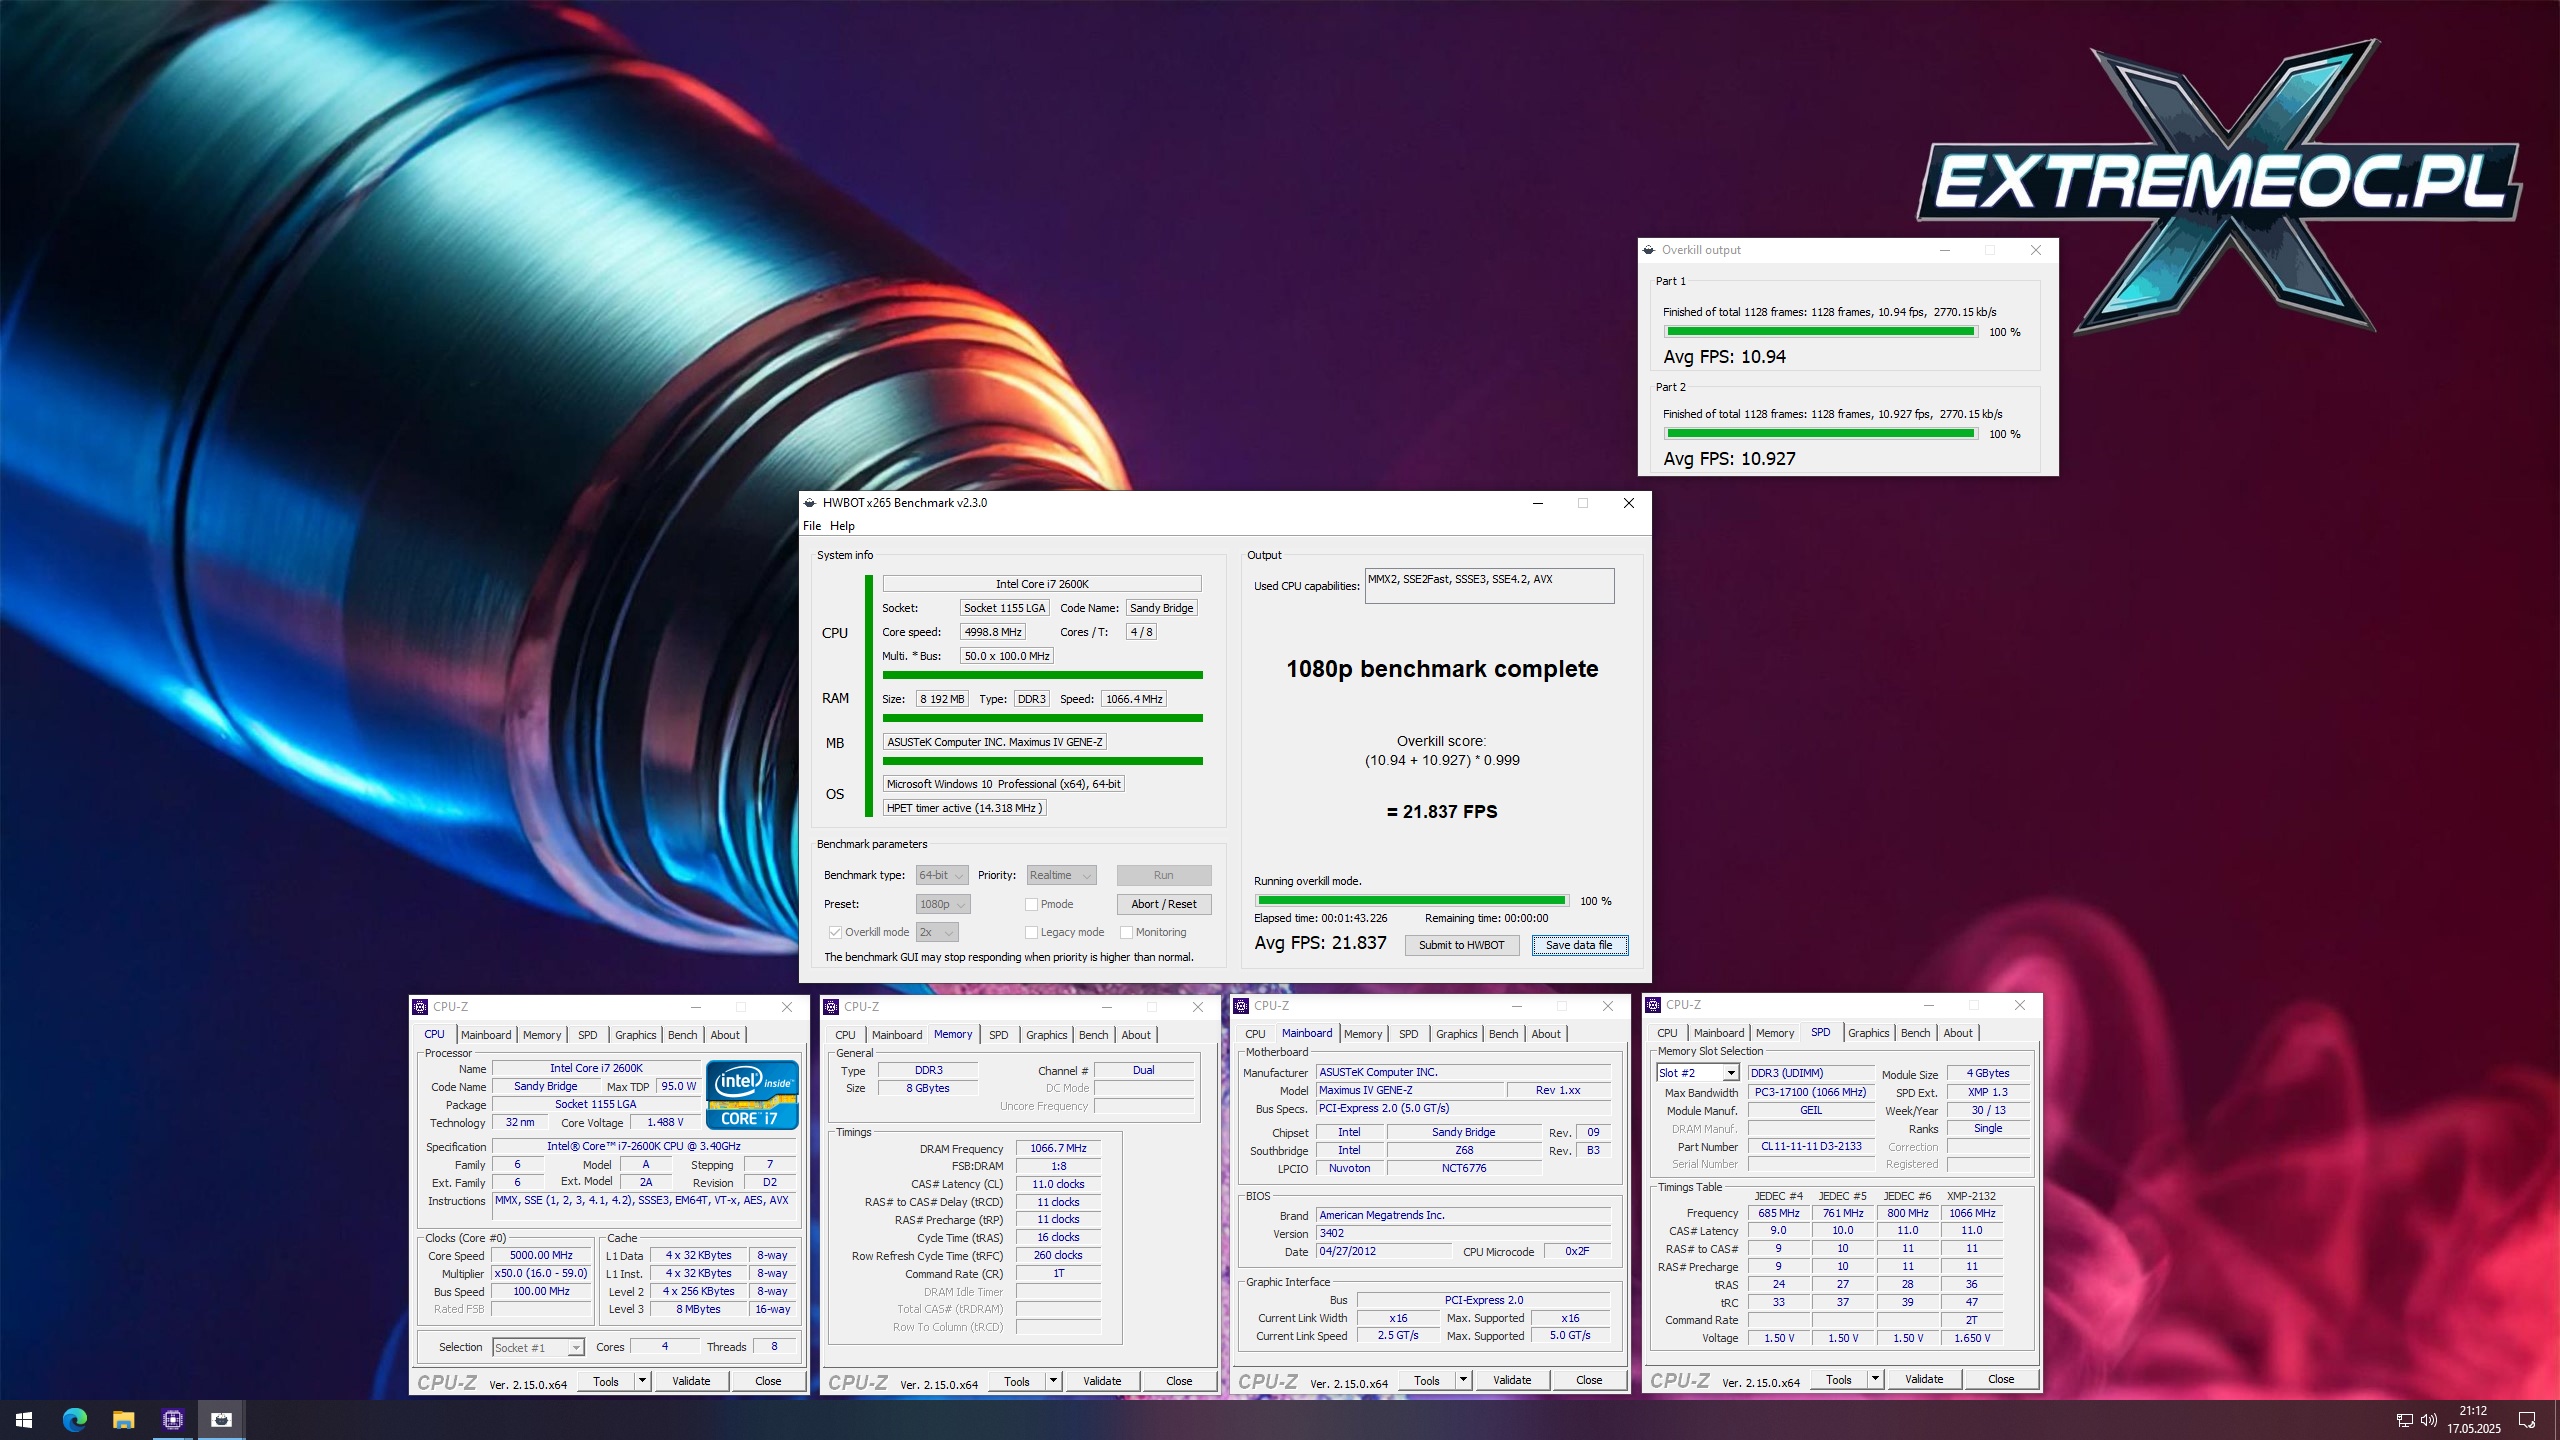Viewport: 2560px width, 1440px height.
Task: Click Validate in CPU-Z CPU window
Action: coord(691,1381)
